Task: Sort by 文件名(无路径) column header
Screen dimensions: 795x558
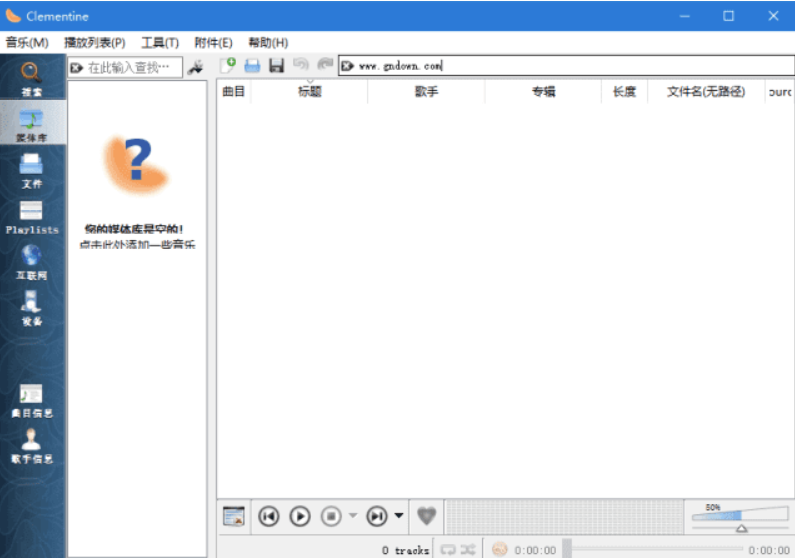Action: [706, 92]
